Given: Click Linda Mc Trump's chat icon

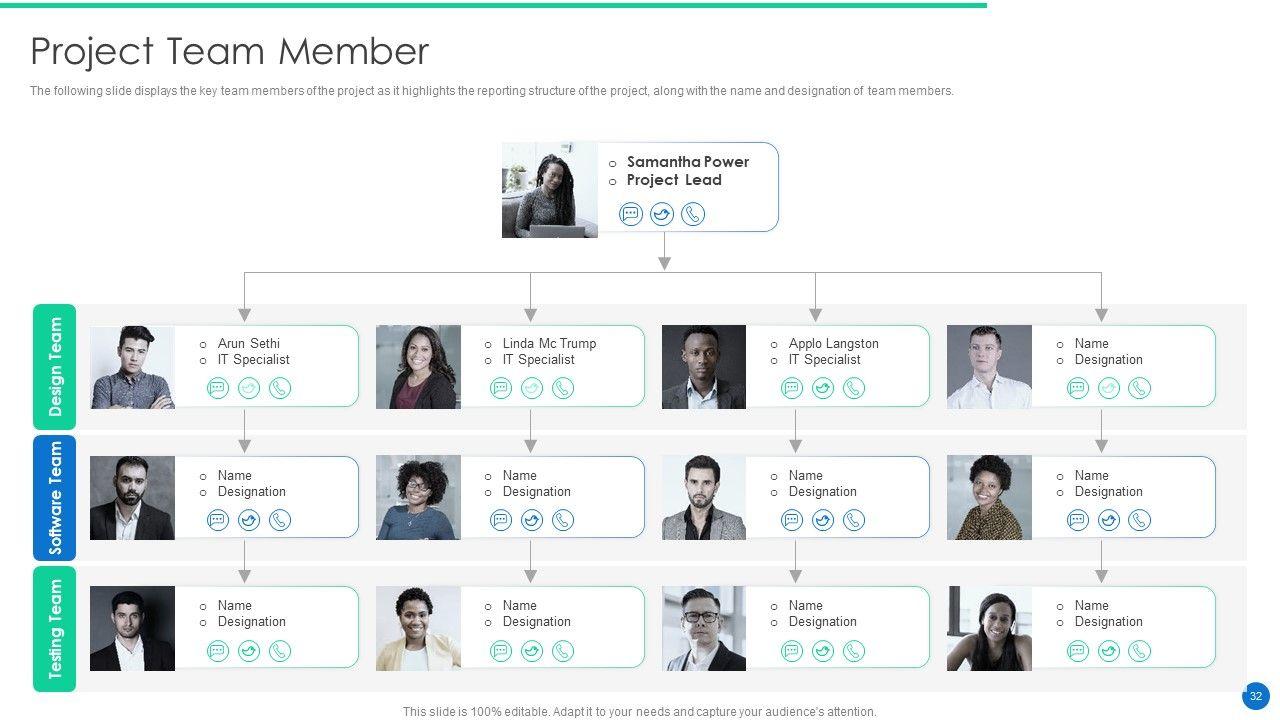Looking at the screenshot, I should point(501,388).
